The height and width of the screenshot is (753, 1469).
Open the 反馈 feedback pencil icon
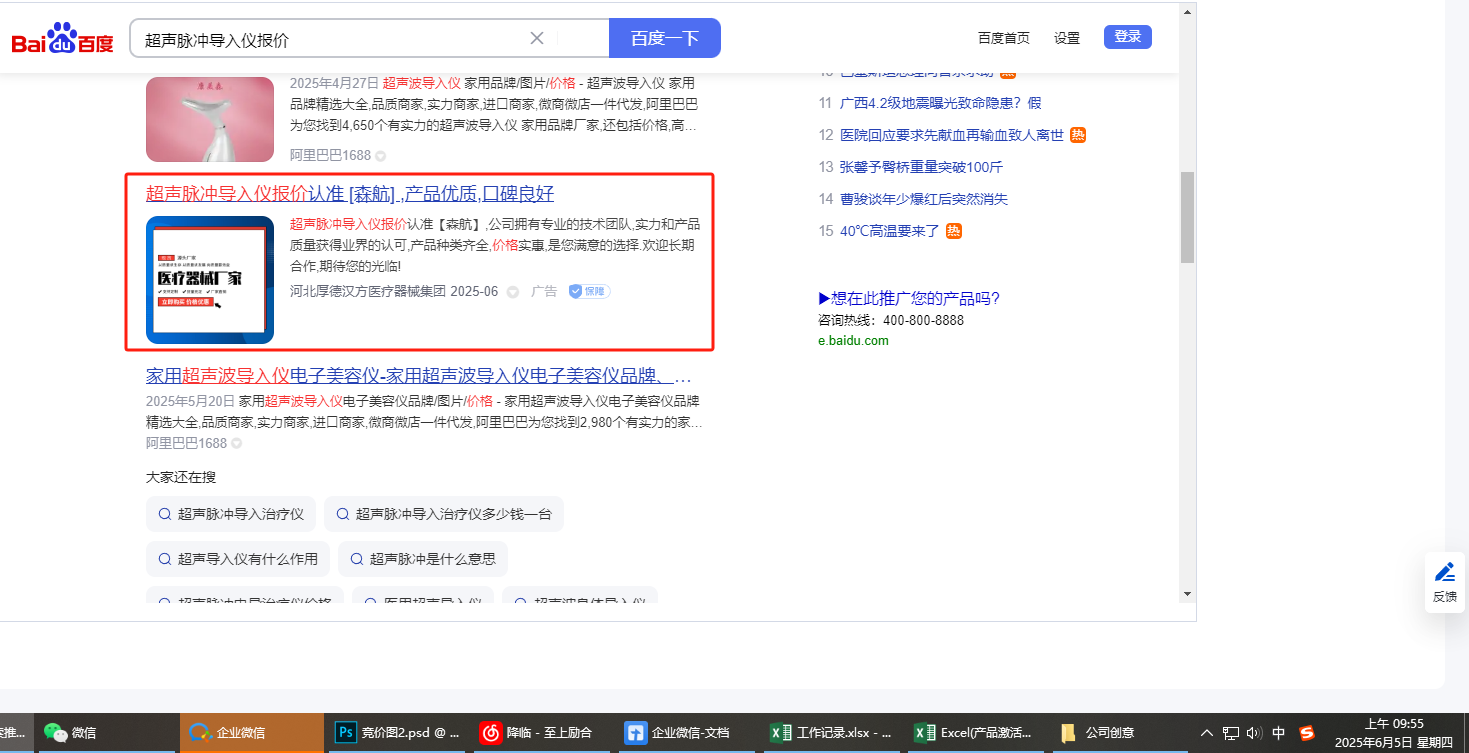[1444, 573]
